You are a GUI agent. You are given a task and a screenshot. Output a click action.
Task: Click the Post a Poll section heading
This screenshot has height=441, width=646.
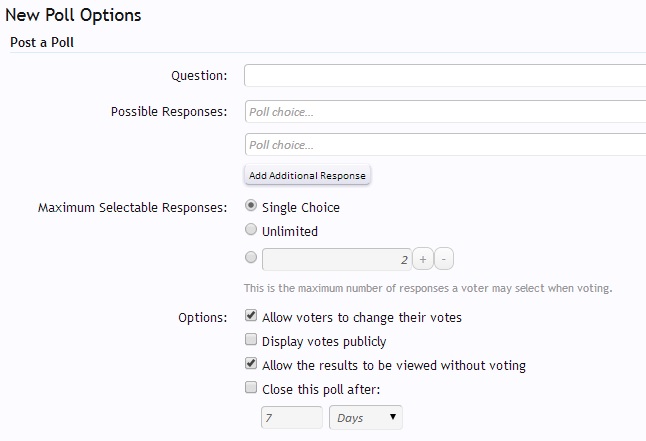click(42, 42)
